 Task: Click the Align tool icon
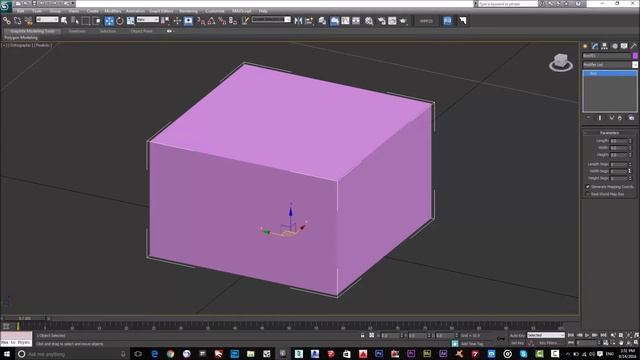[x=309, y=20]
